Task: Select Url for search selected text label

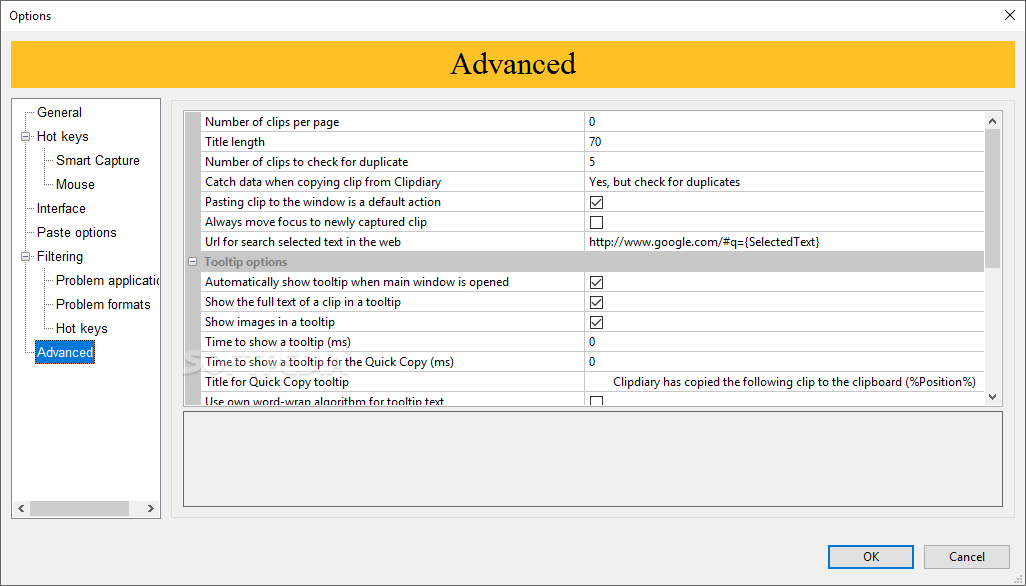Action: click(303, 242)
